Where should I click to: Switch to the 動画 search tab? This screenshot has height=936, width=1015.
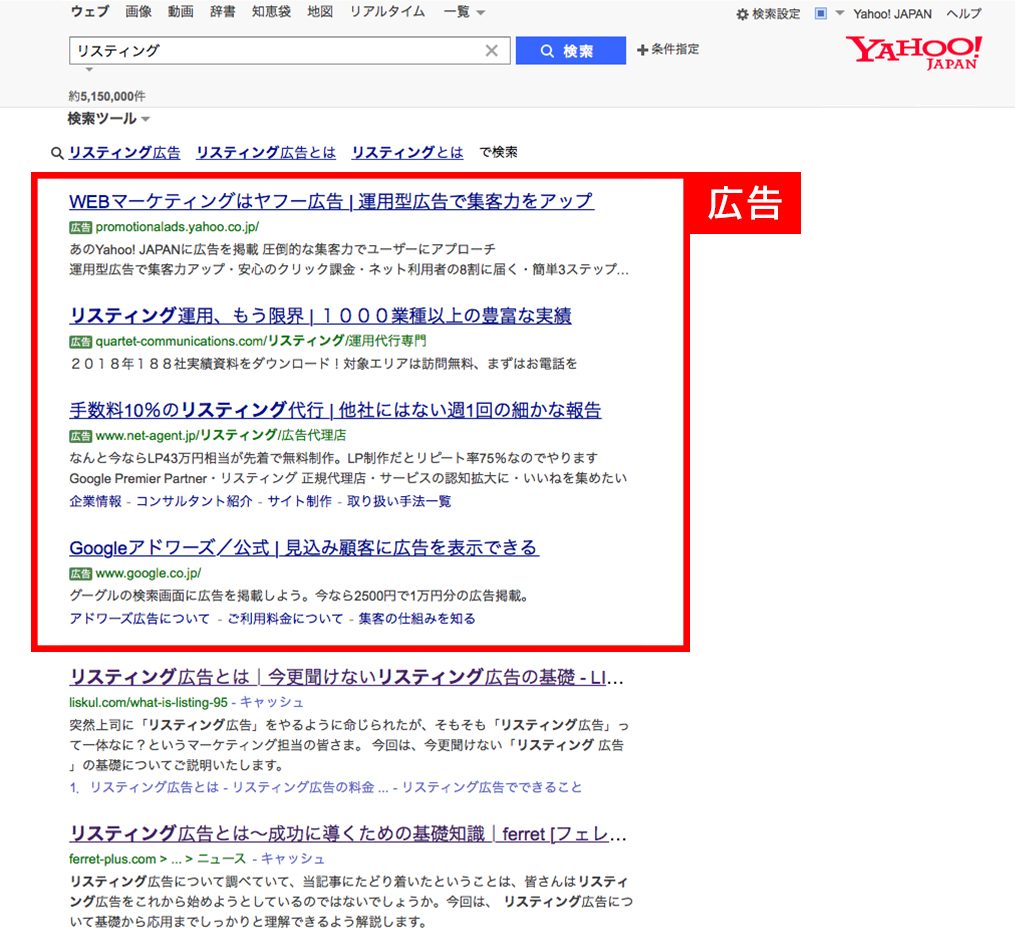pos(181,12)
